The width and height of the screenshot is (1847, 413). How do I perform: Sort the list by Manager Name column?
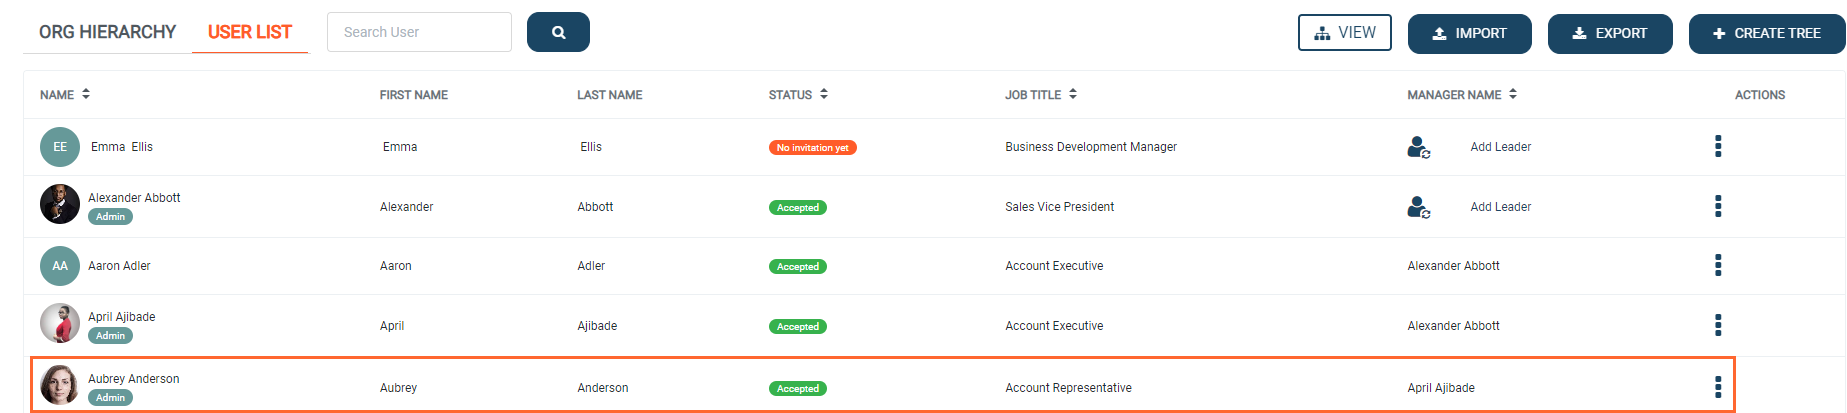tap(1513, 94)
